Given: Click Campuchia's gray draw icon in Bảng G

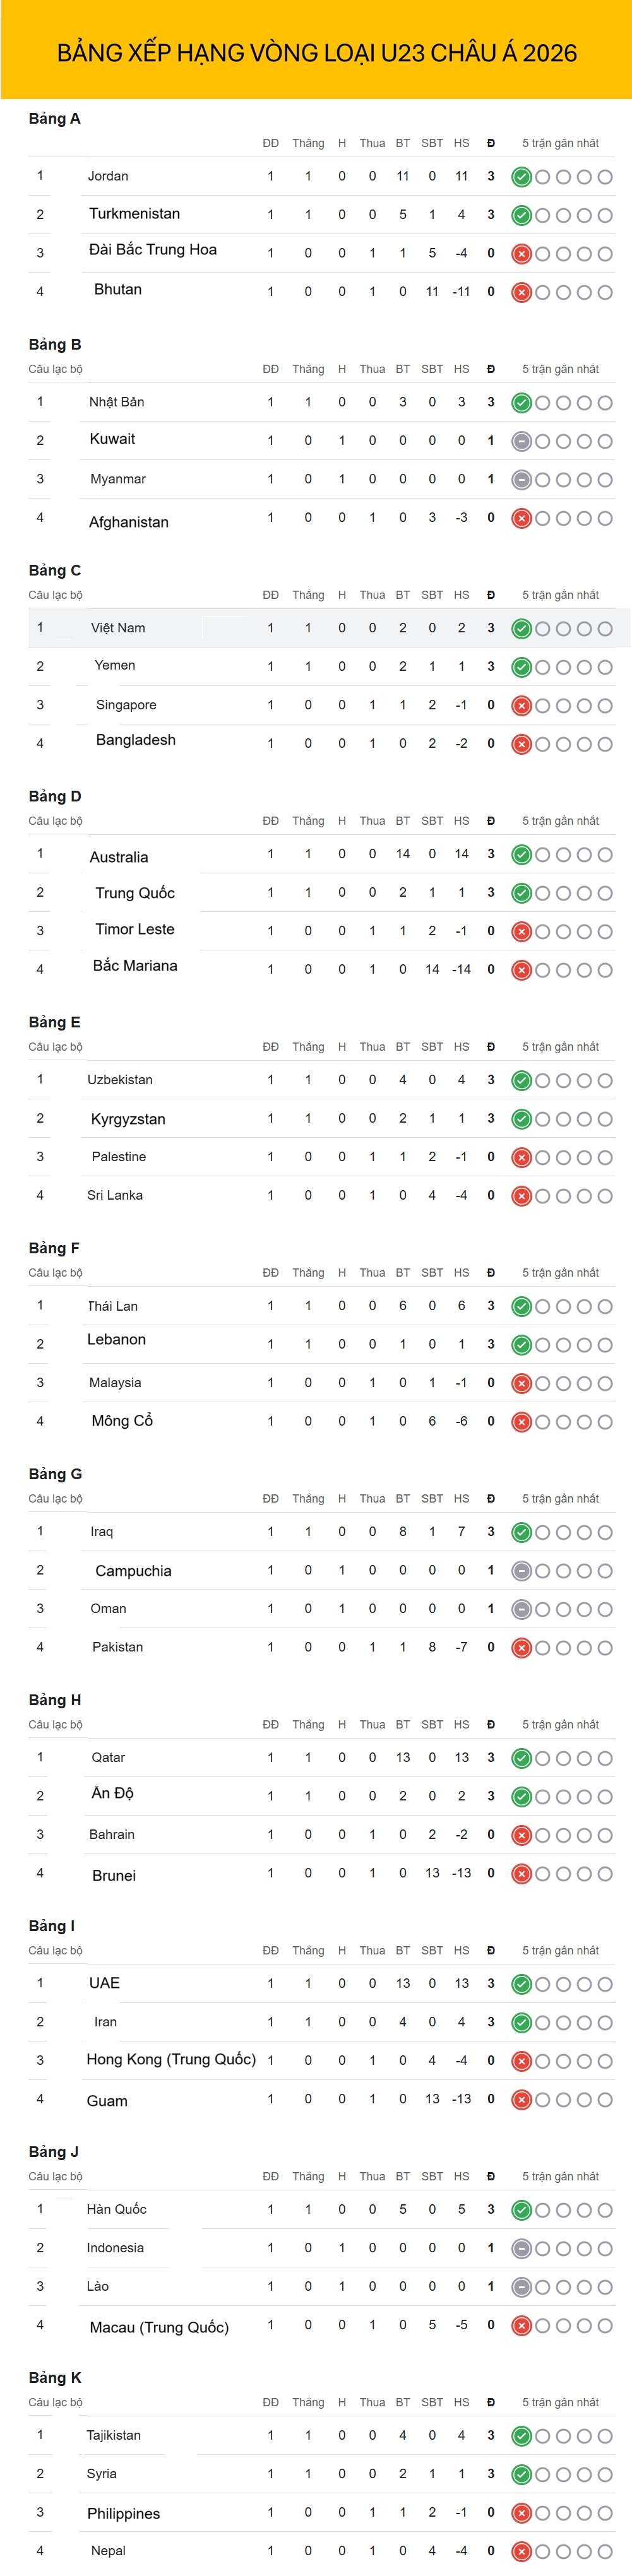Looking at the screenshot, I should [521, 1571].
